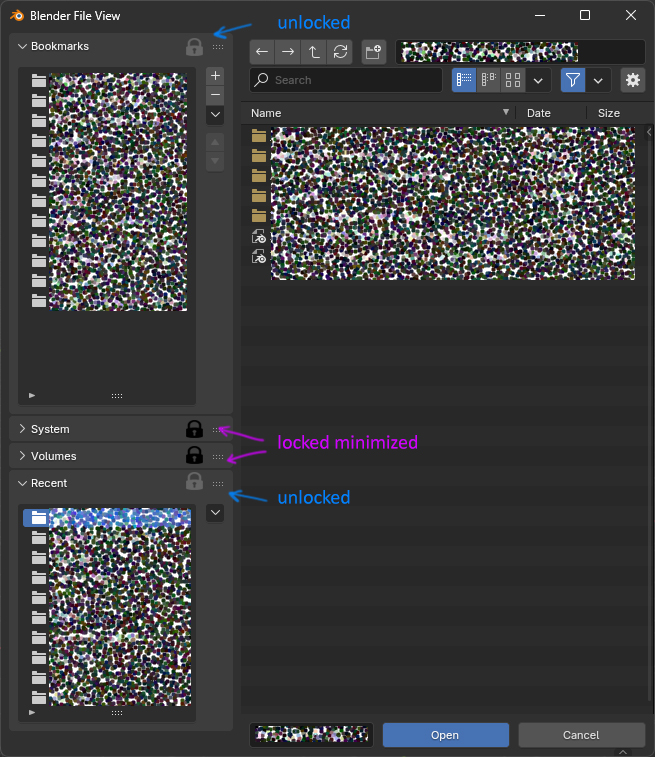Switch to thumbnails display mode

pyautogui.click(x=513, y=80)
